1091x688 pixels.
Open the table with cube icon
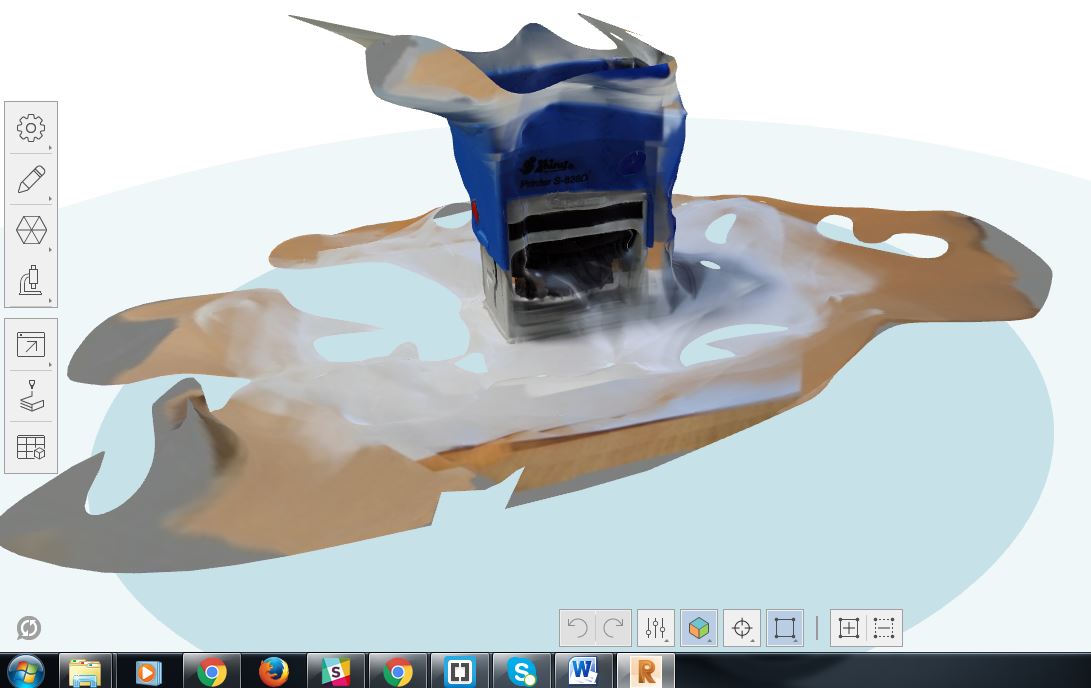(x=31, y=447)
